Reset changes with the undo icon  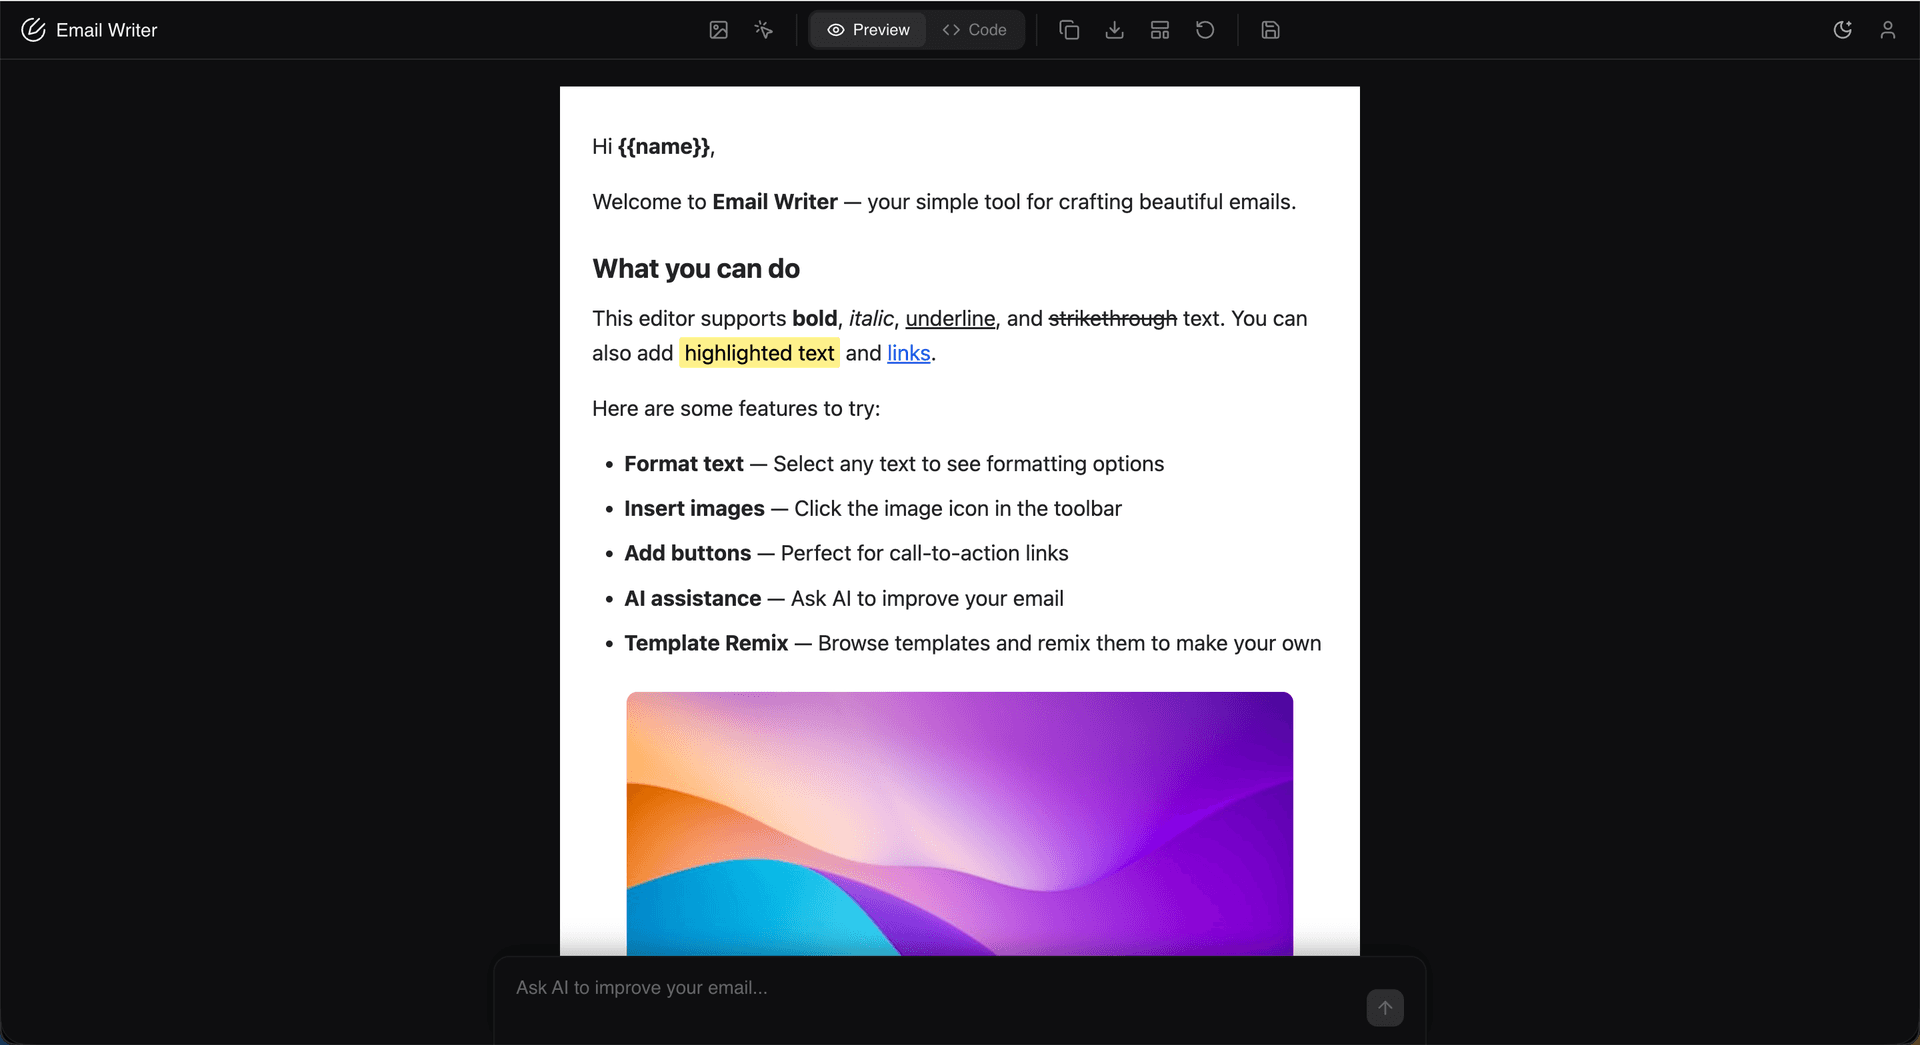[1204, 30]
